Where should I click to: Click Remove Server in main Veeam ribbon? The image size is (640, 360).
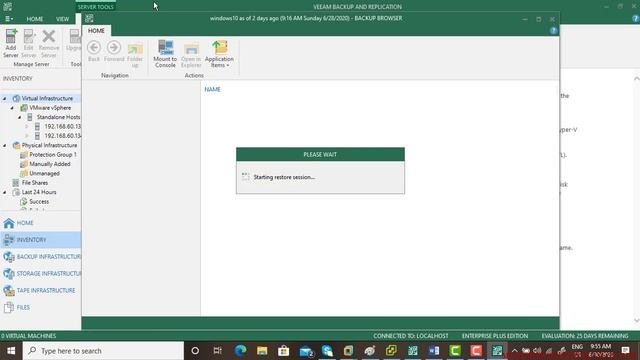49,43
